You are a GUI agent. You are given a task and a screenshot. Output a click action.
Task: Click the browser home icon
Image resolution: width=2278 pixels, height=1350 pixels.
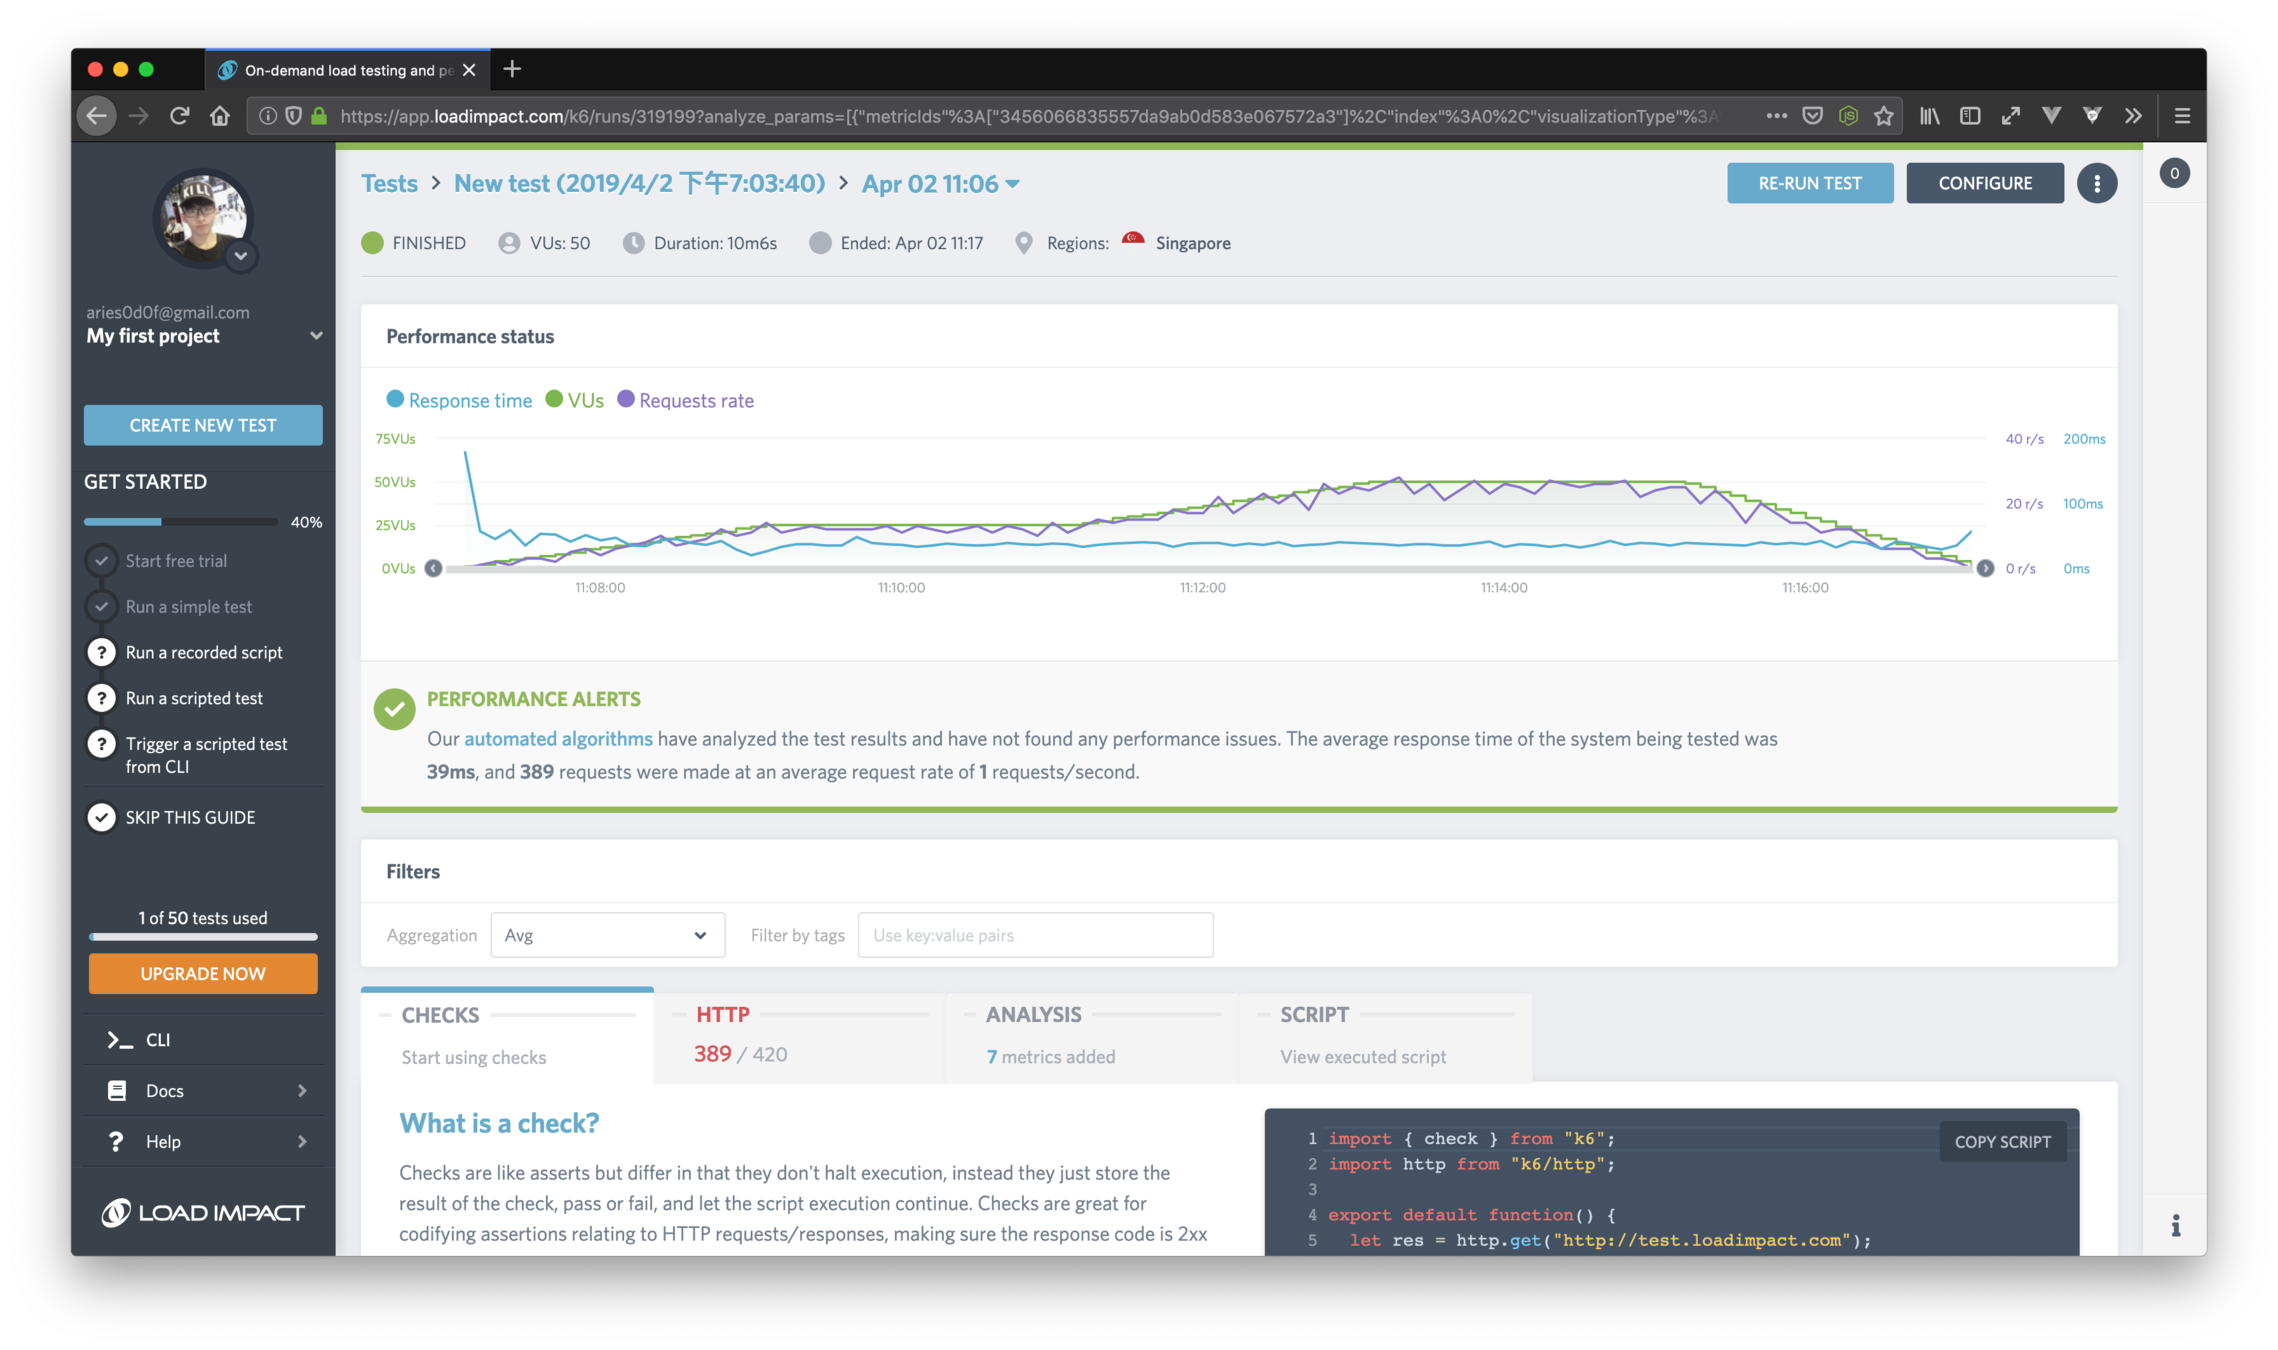[x=220, y=116]
